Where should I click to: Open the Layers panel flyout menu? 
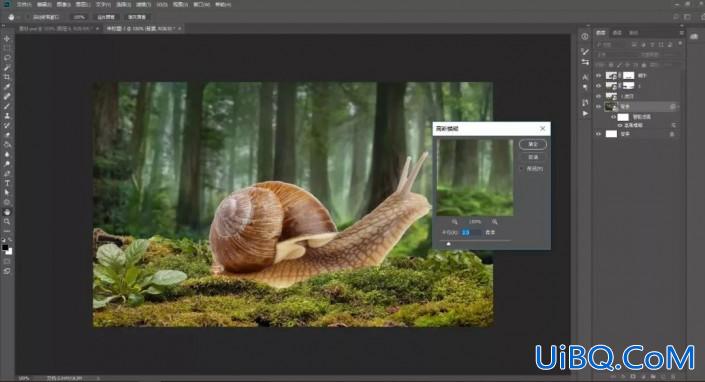(x=681, y=33)
